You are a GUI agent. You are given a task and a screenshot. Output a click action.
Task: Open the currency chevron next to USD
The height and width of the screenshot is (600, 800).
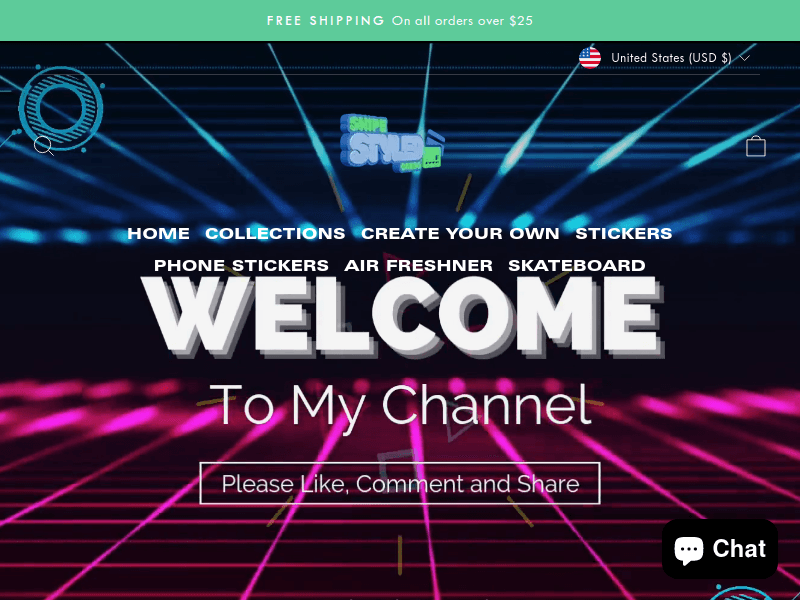744,58
